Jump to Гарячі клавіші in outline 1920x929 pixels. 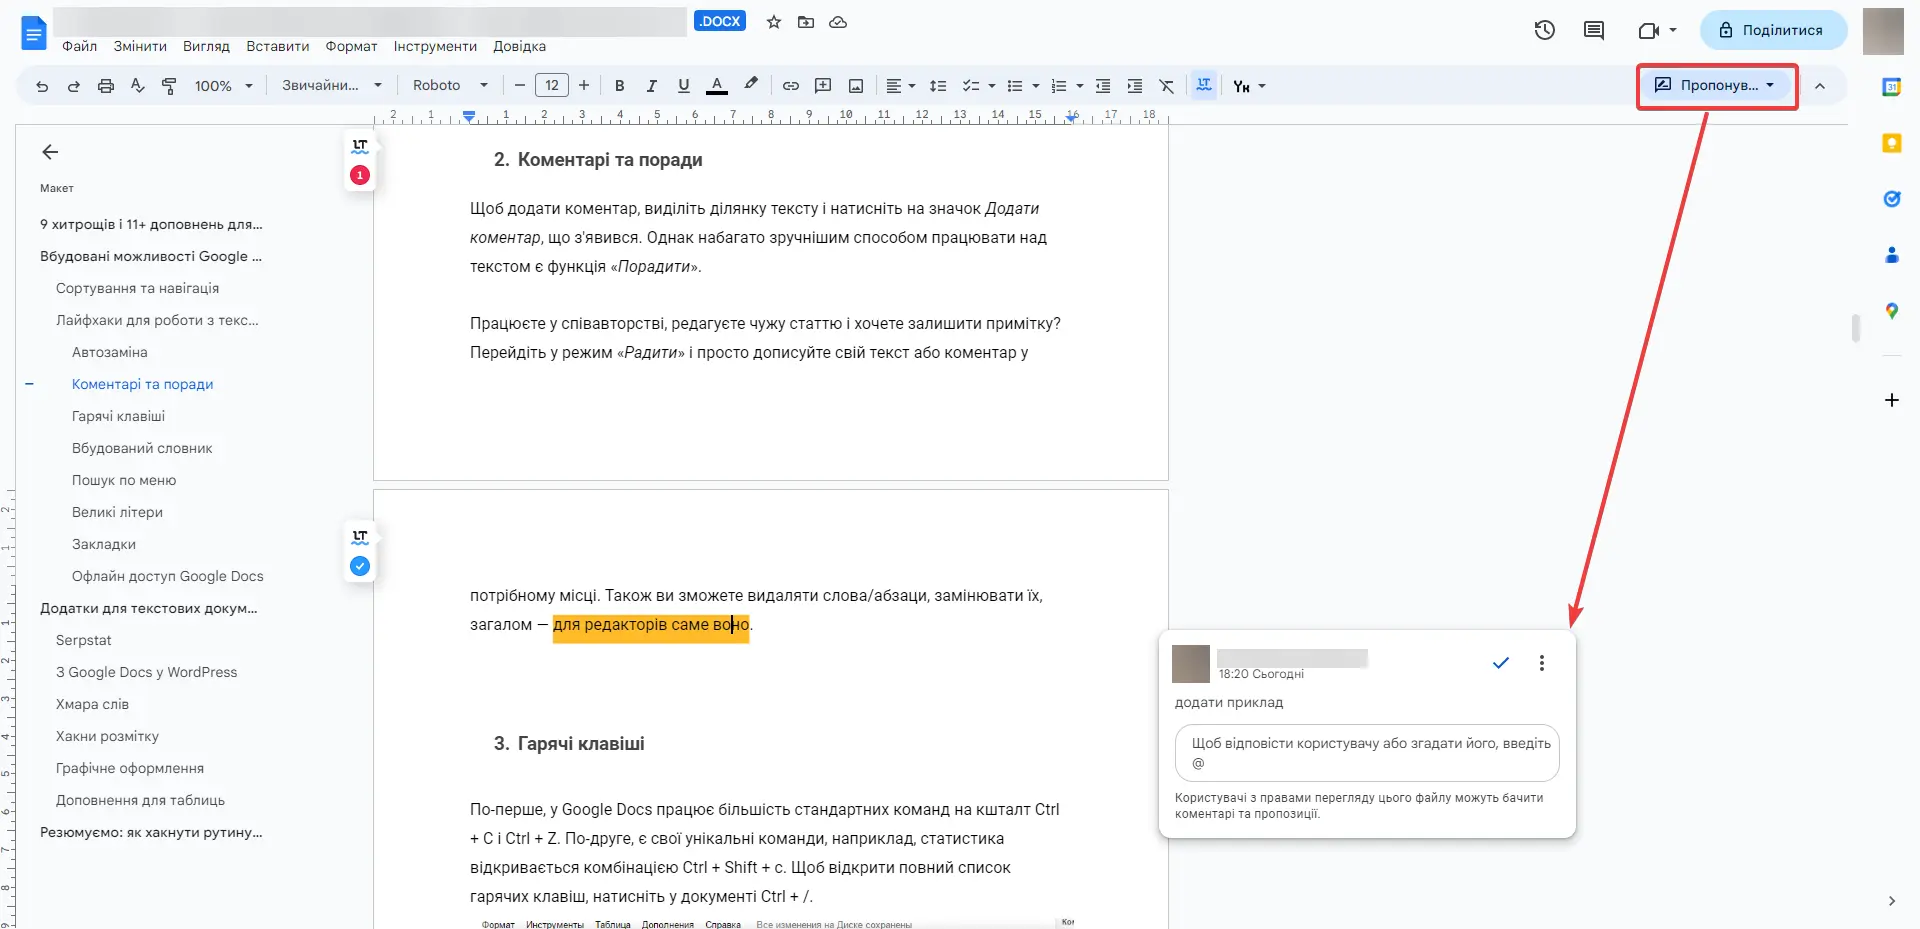pos(118,416)
